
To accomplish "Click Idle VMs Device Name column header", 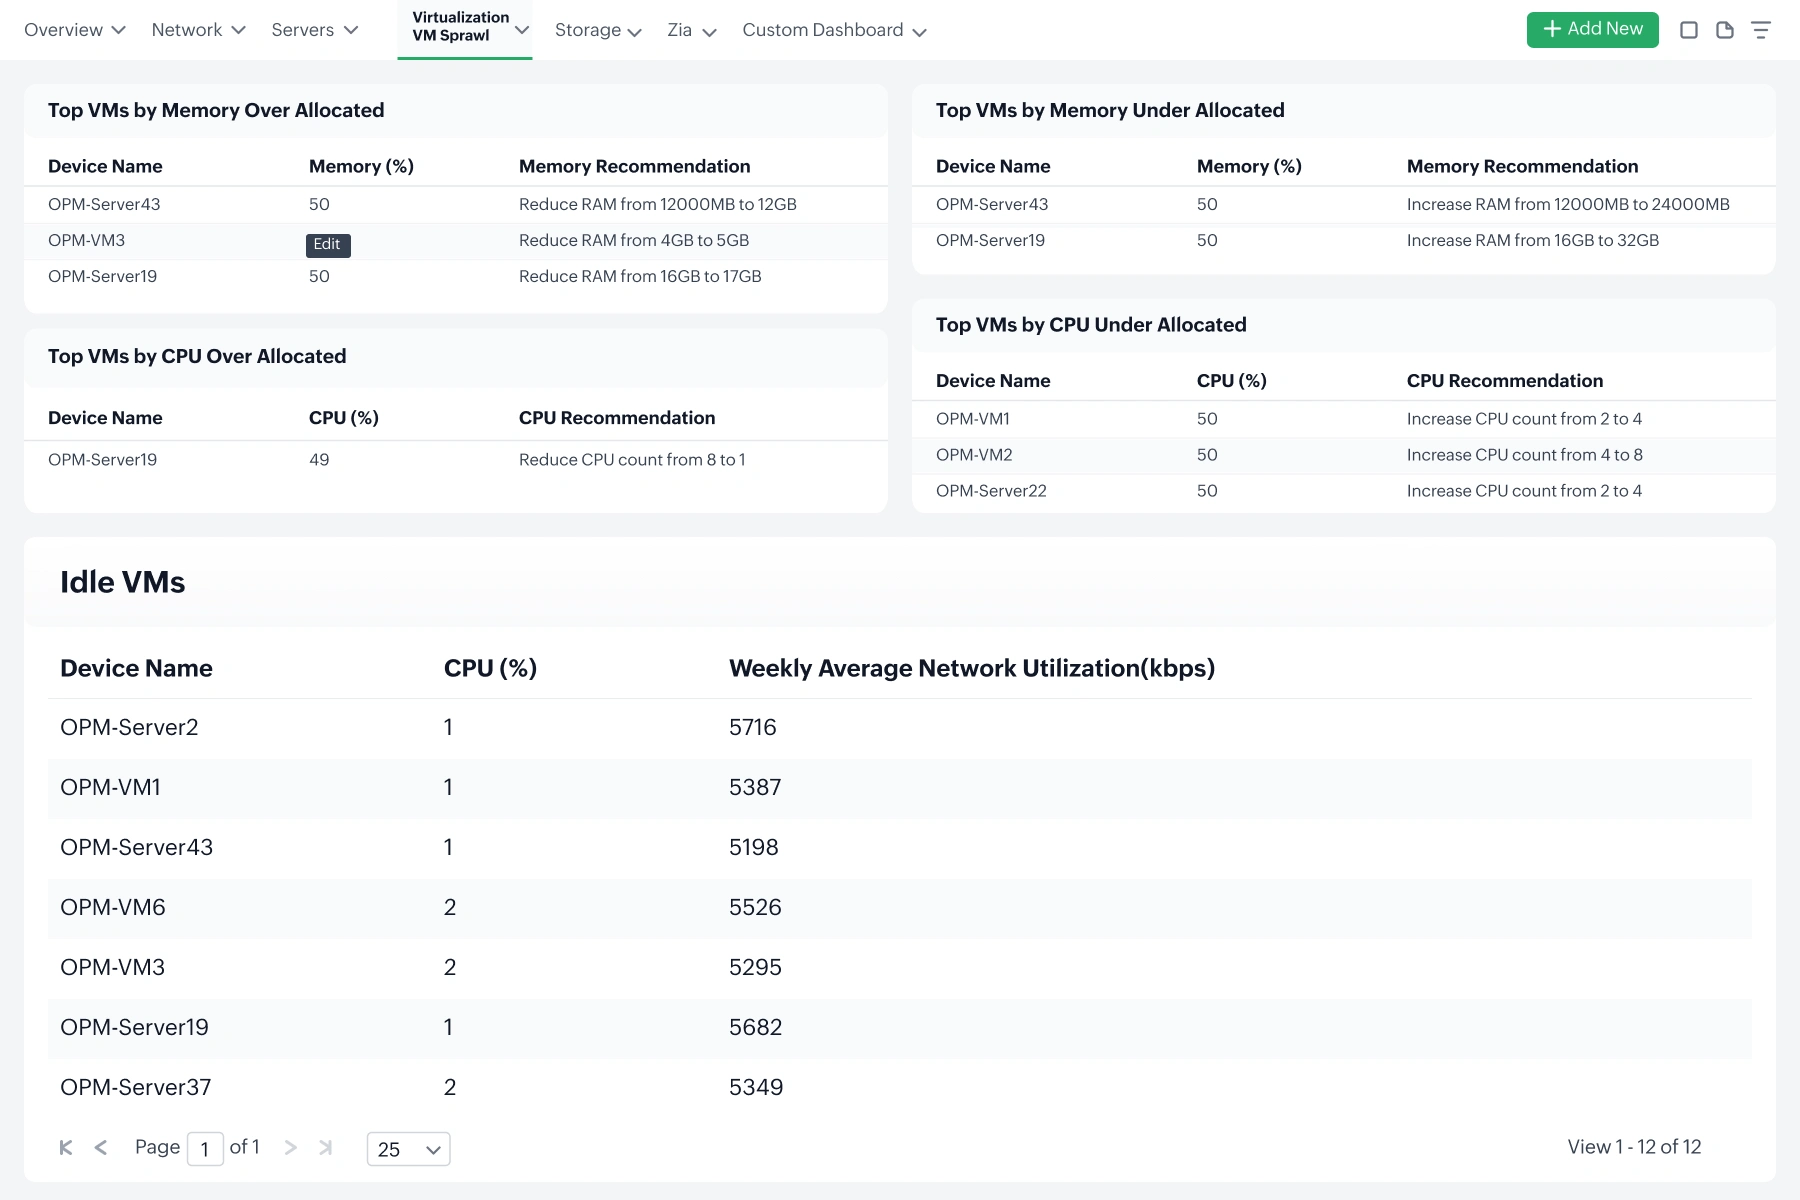I will [136, 668].
